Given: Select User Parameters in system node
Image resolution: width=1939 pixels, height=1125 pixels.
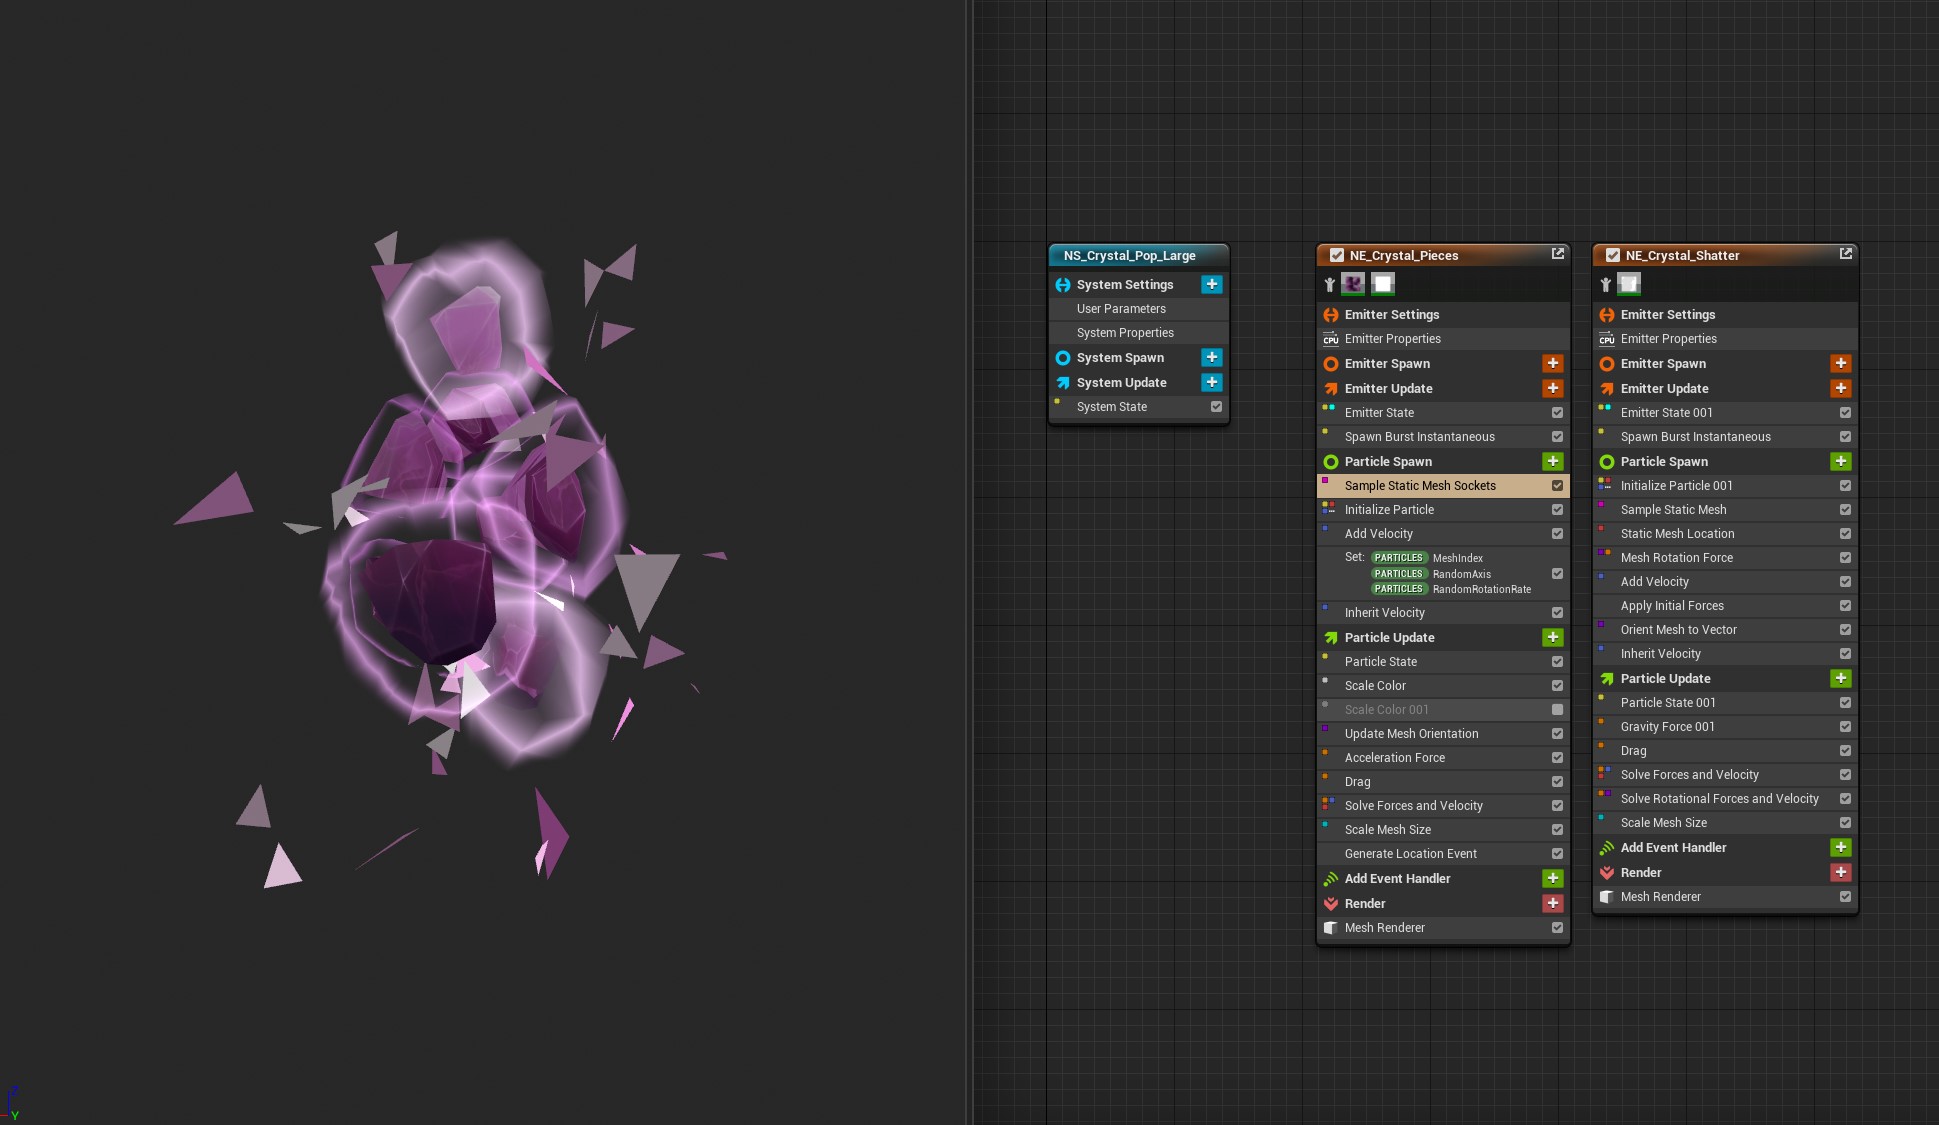Looking at the screenshot, I should point(1121,309).
